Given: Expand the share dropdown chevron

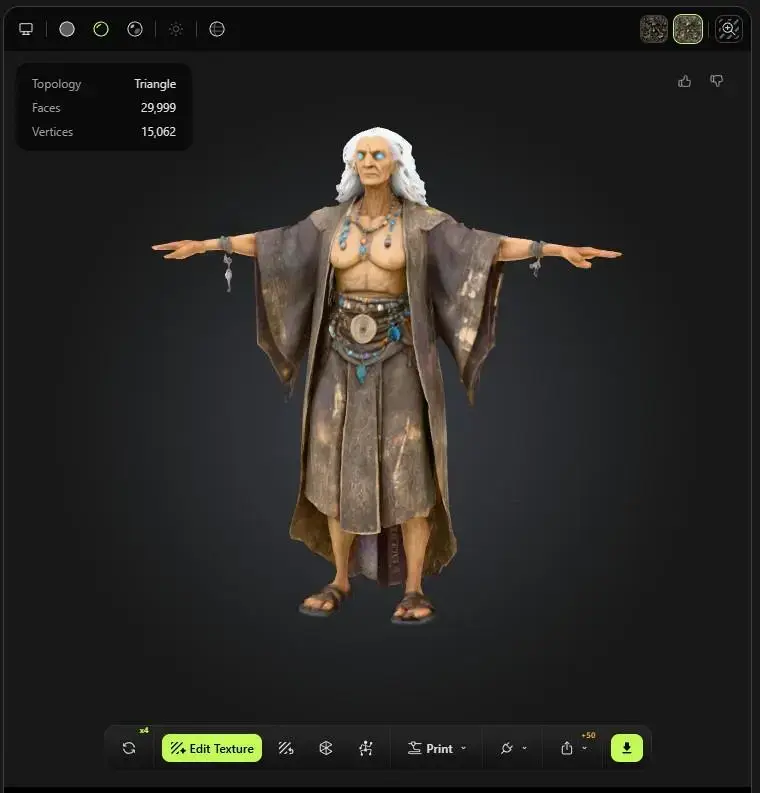Looking at the screenshot, I should pos(585,748).
